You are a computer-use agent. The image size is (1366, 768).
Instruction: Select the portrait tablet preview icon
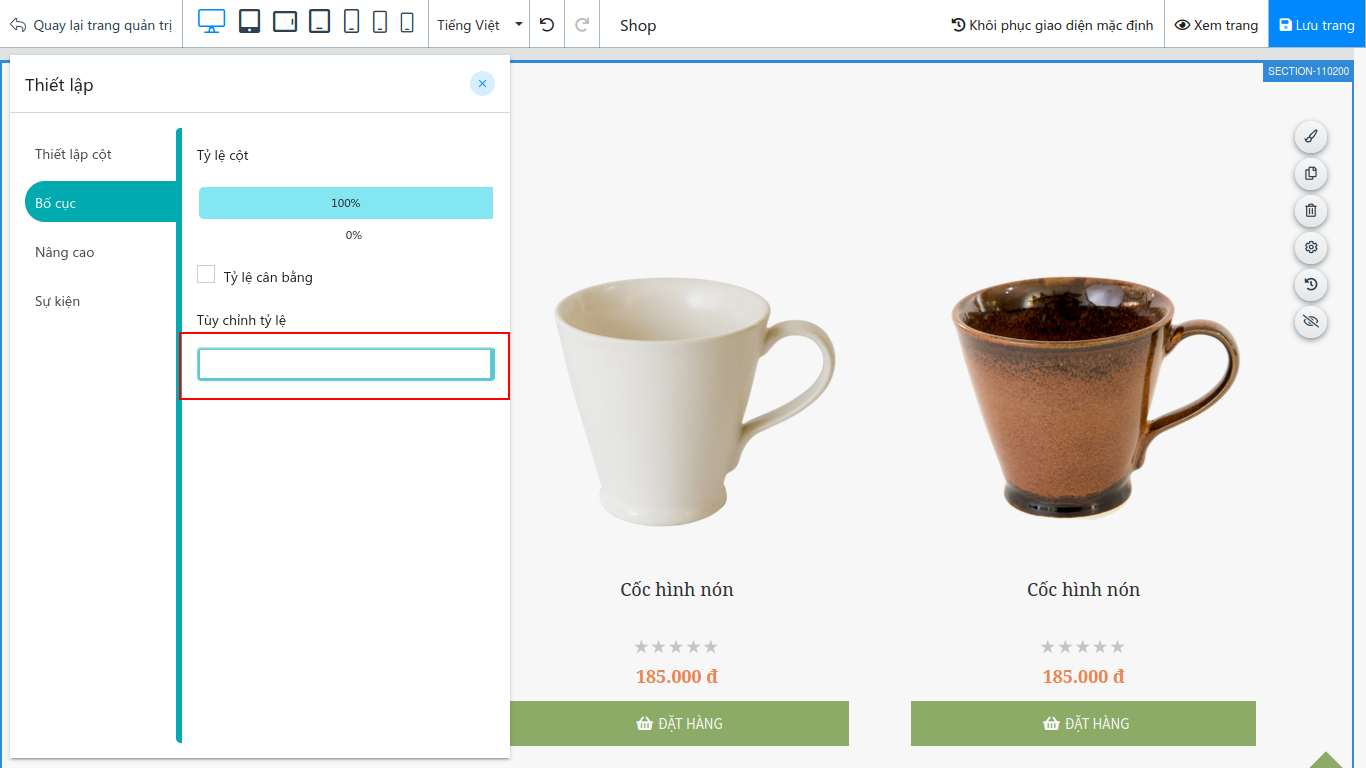250,22
